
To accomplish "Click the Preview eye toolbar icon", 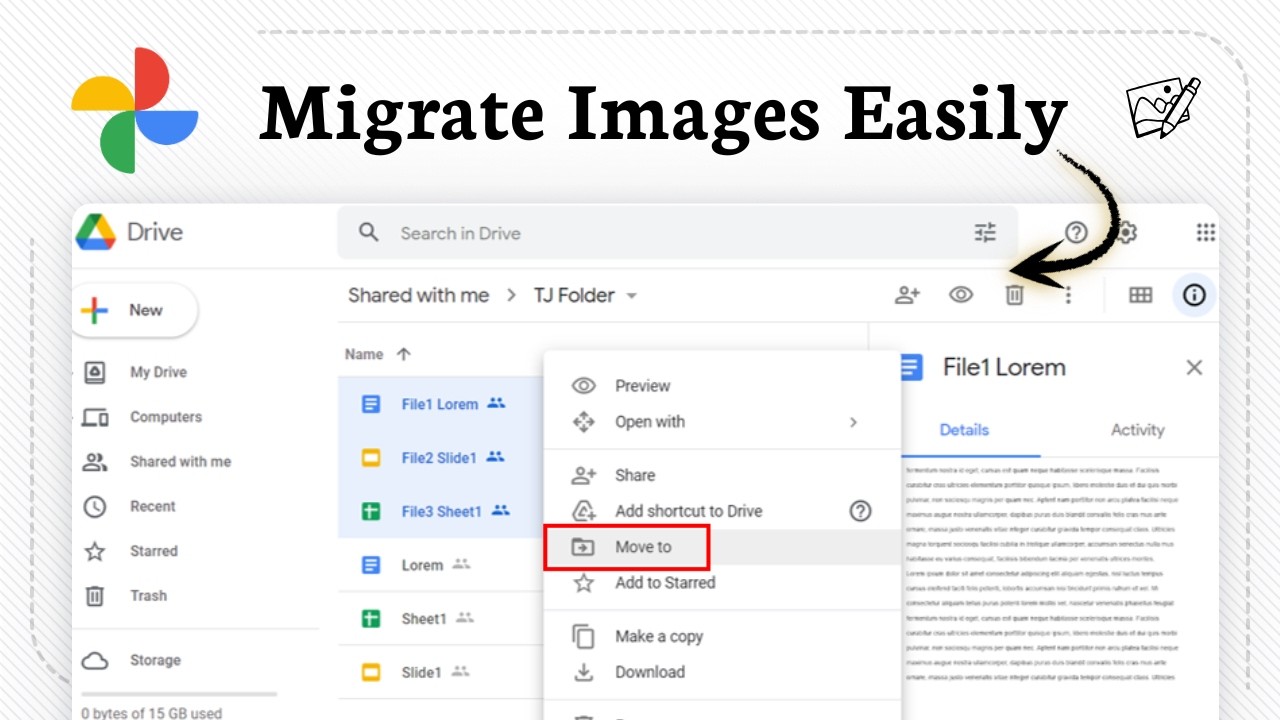I will click(961, 295).
